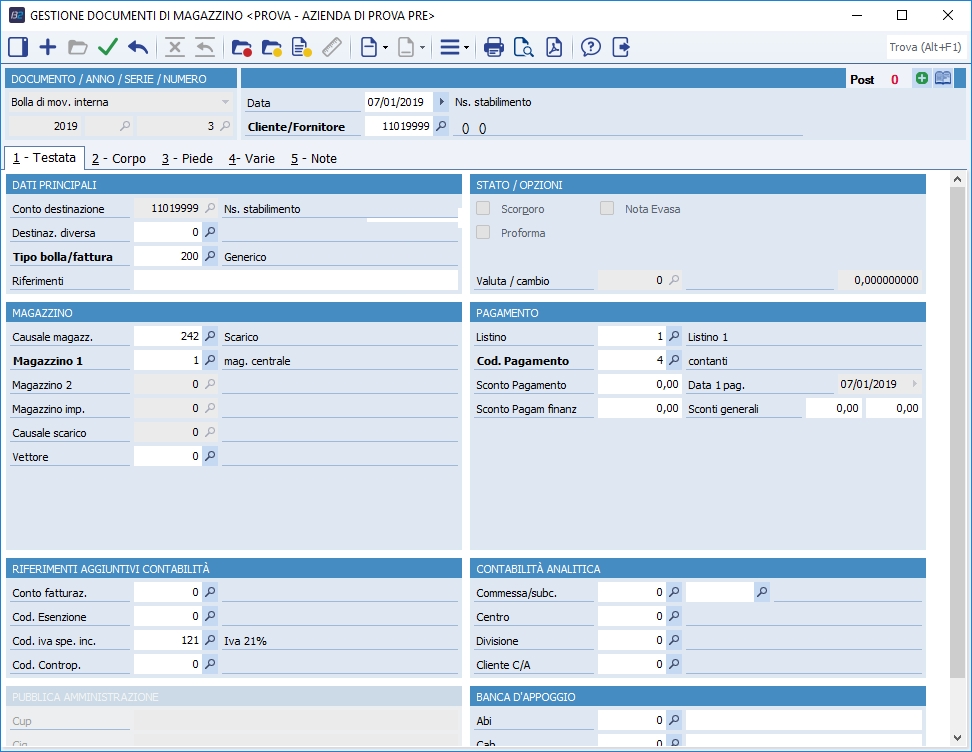Click the green plus icon beside Post
Screen dimensions: 972x752
[x=922, y=79]
